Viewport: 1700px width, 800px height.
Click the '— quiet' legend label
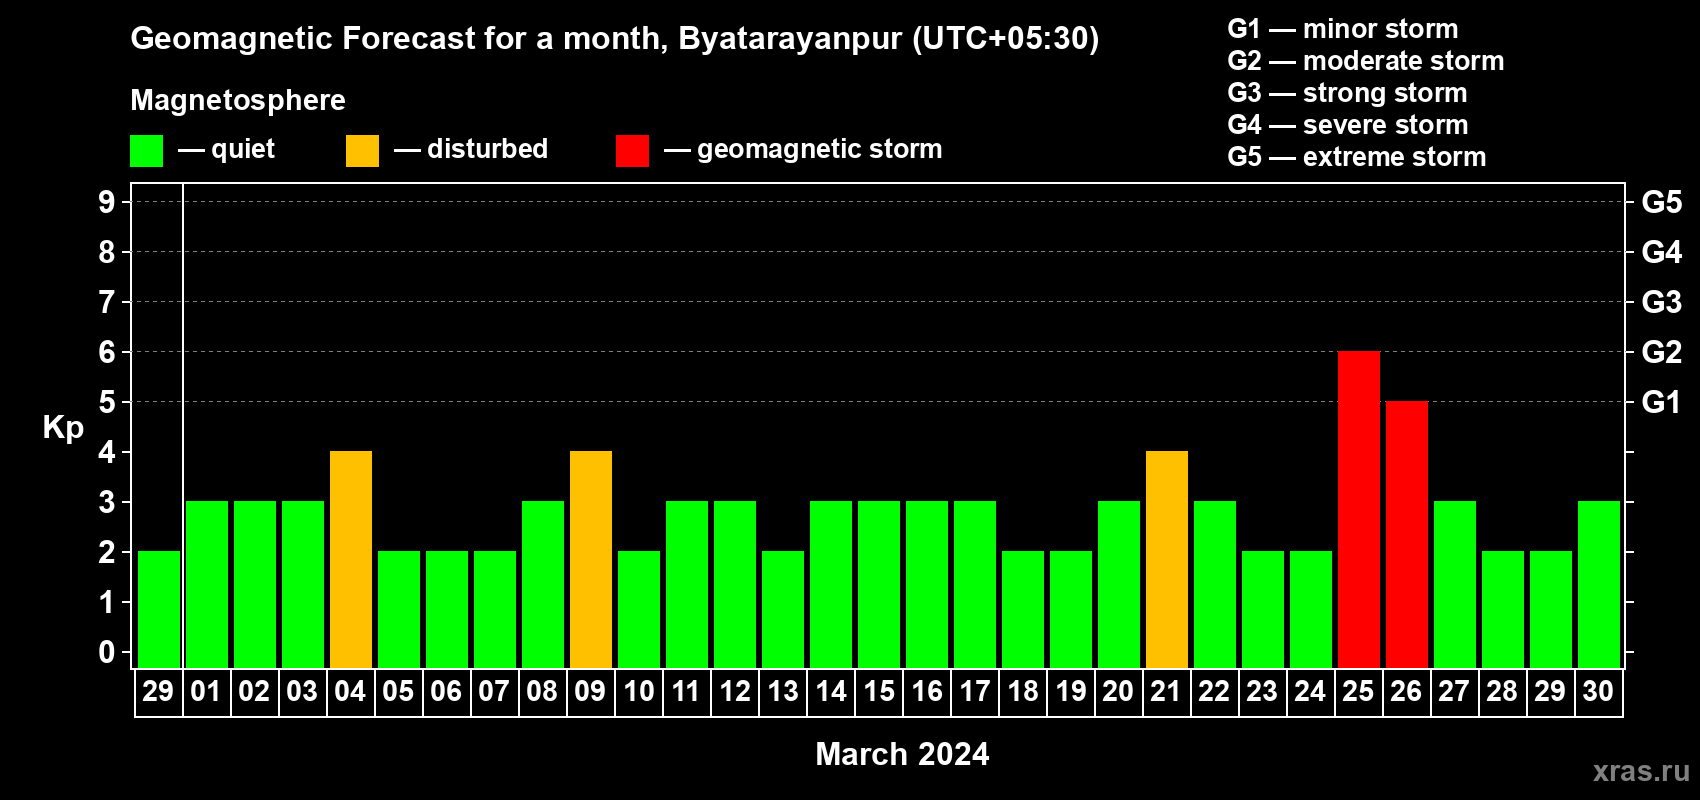[x=226, y=149]
